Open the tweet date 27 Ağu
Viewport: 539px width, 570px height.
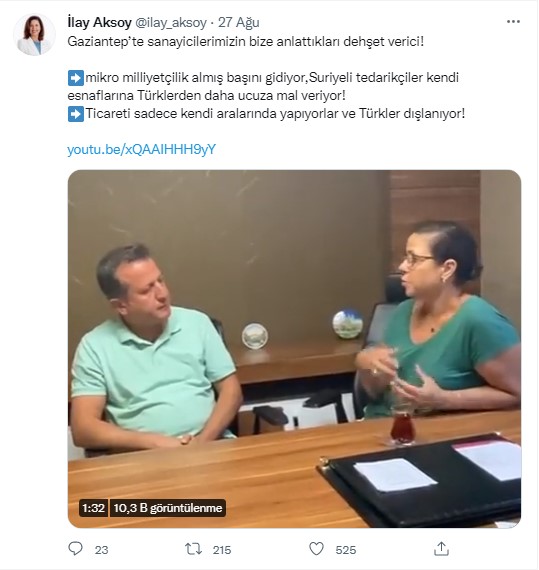click(238, 23)
